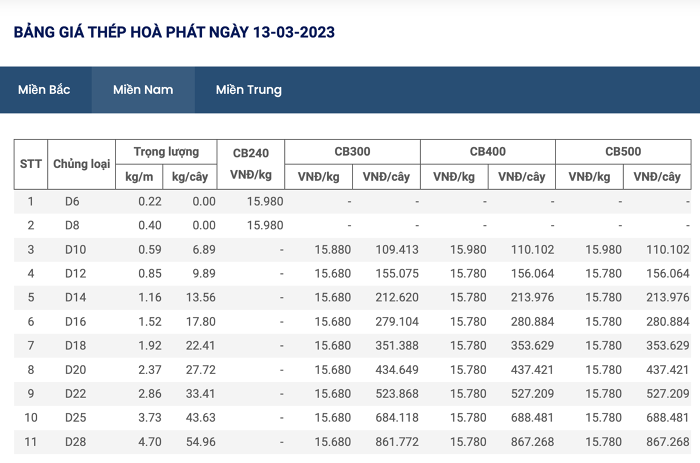
Task: Click the CB300 column group header
Action: 352,152
